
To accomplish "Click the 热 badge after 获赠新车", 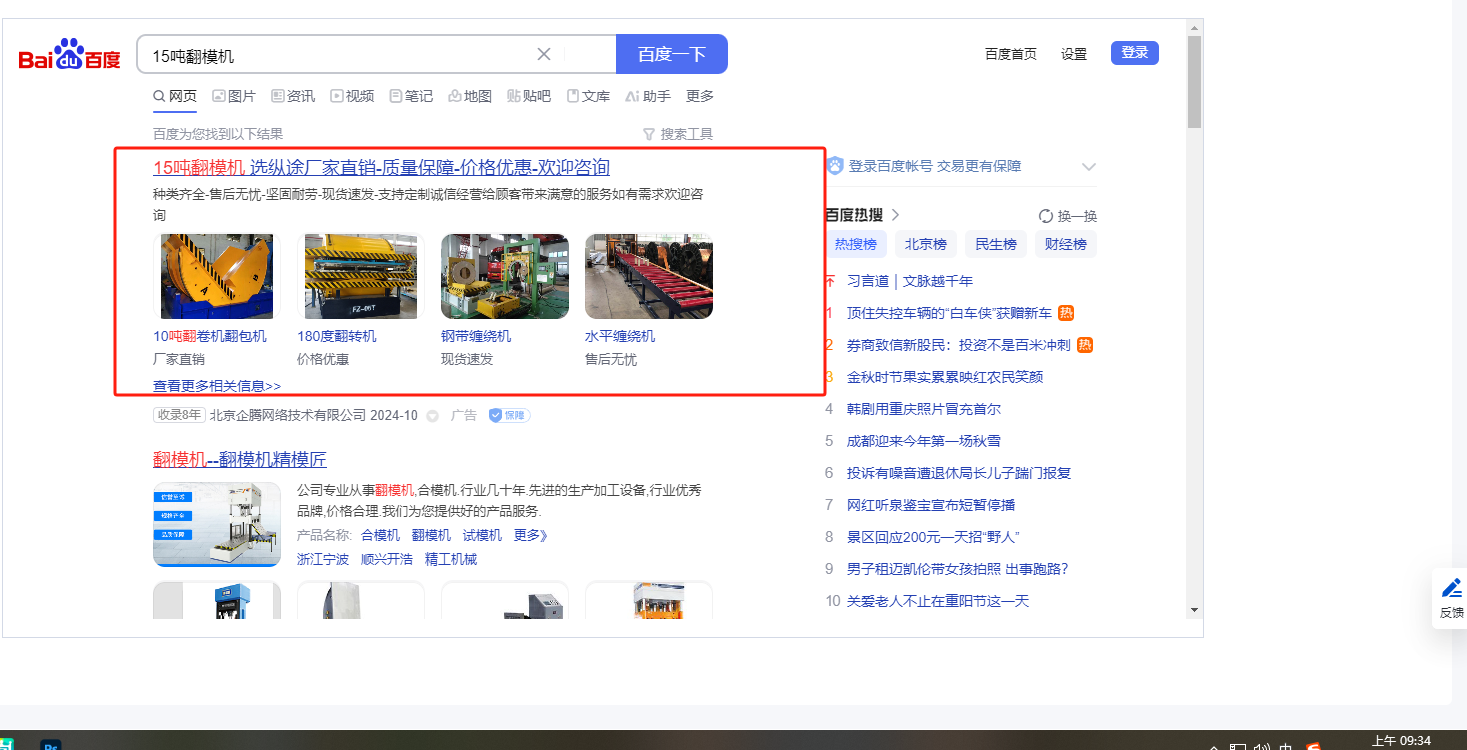I will pos(1066,313).
